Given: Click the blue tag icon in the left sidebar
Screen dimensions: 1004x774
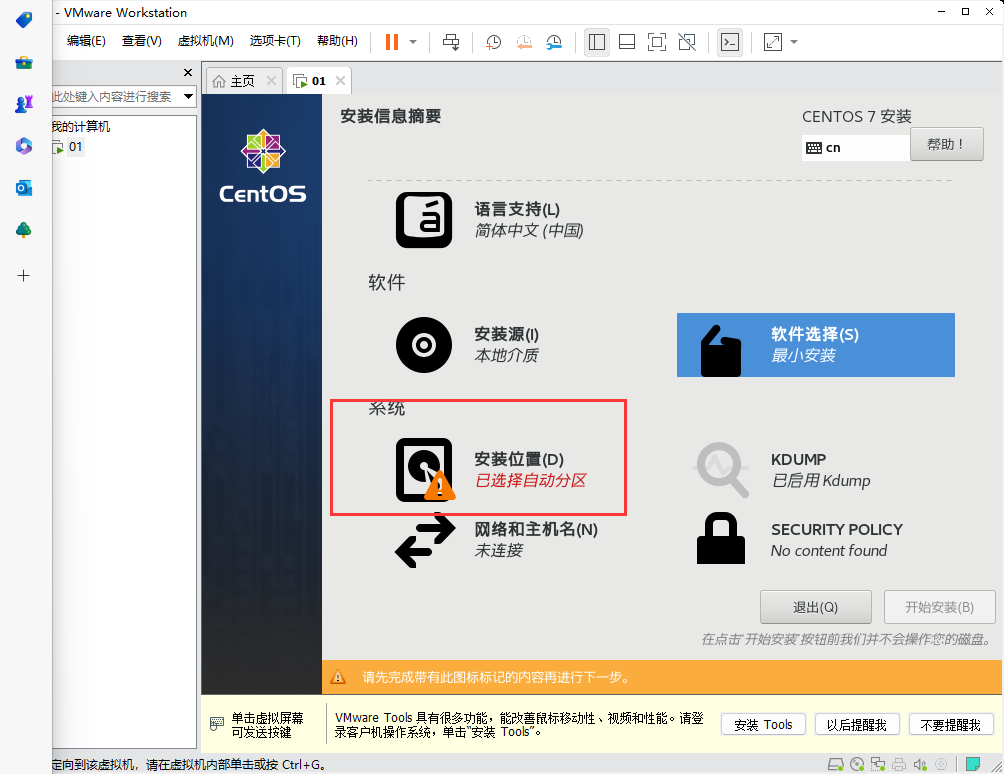Looking at the screenshot, I should click(x=24, y=20).
